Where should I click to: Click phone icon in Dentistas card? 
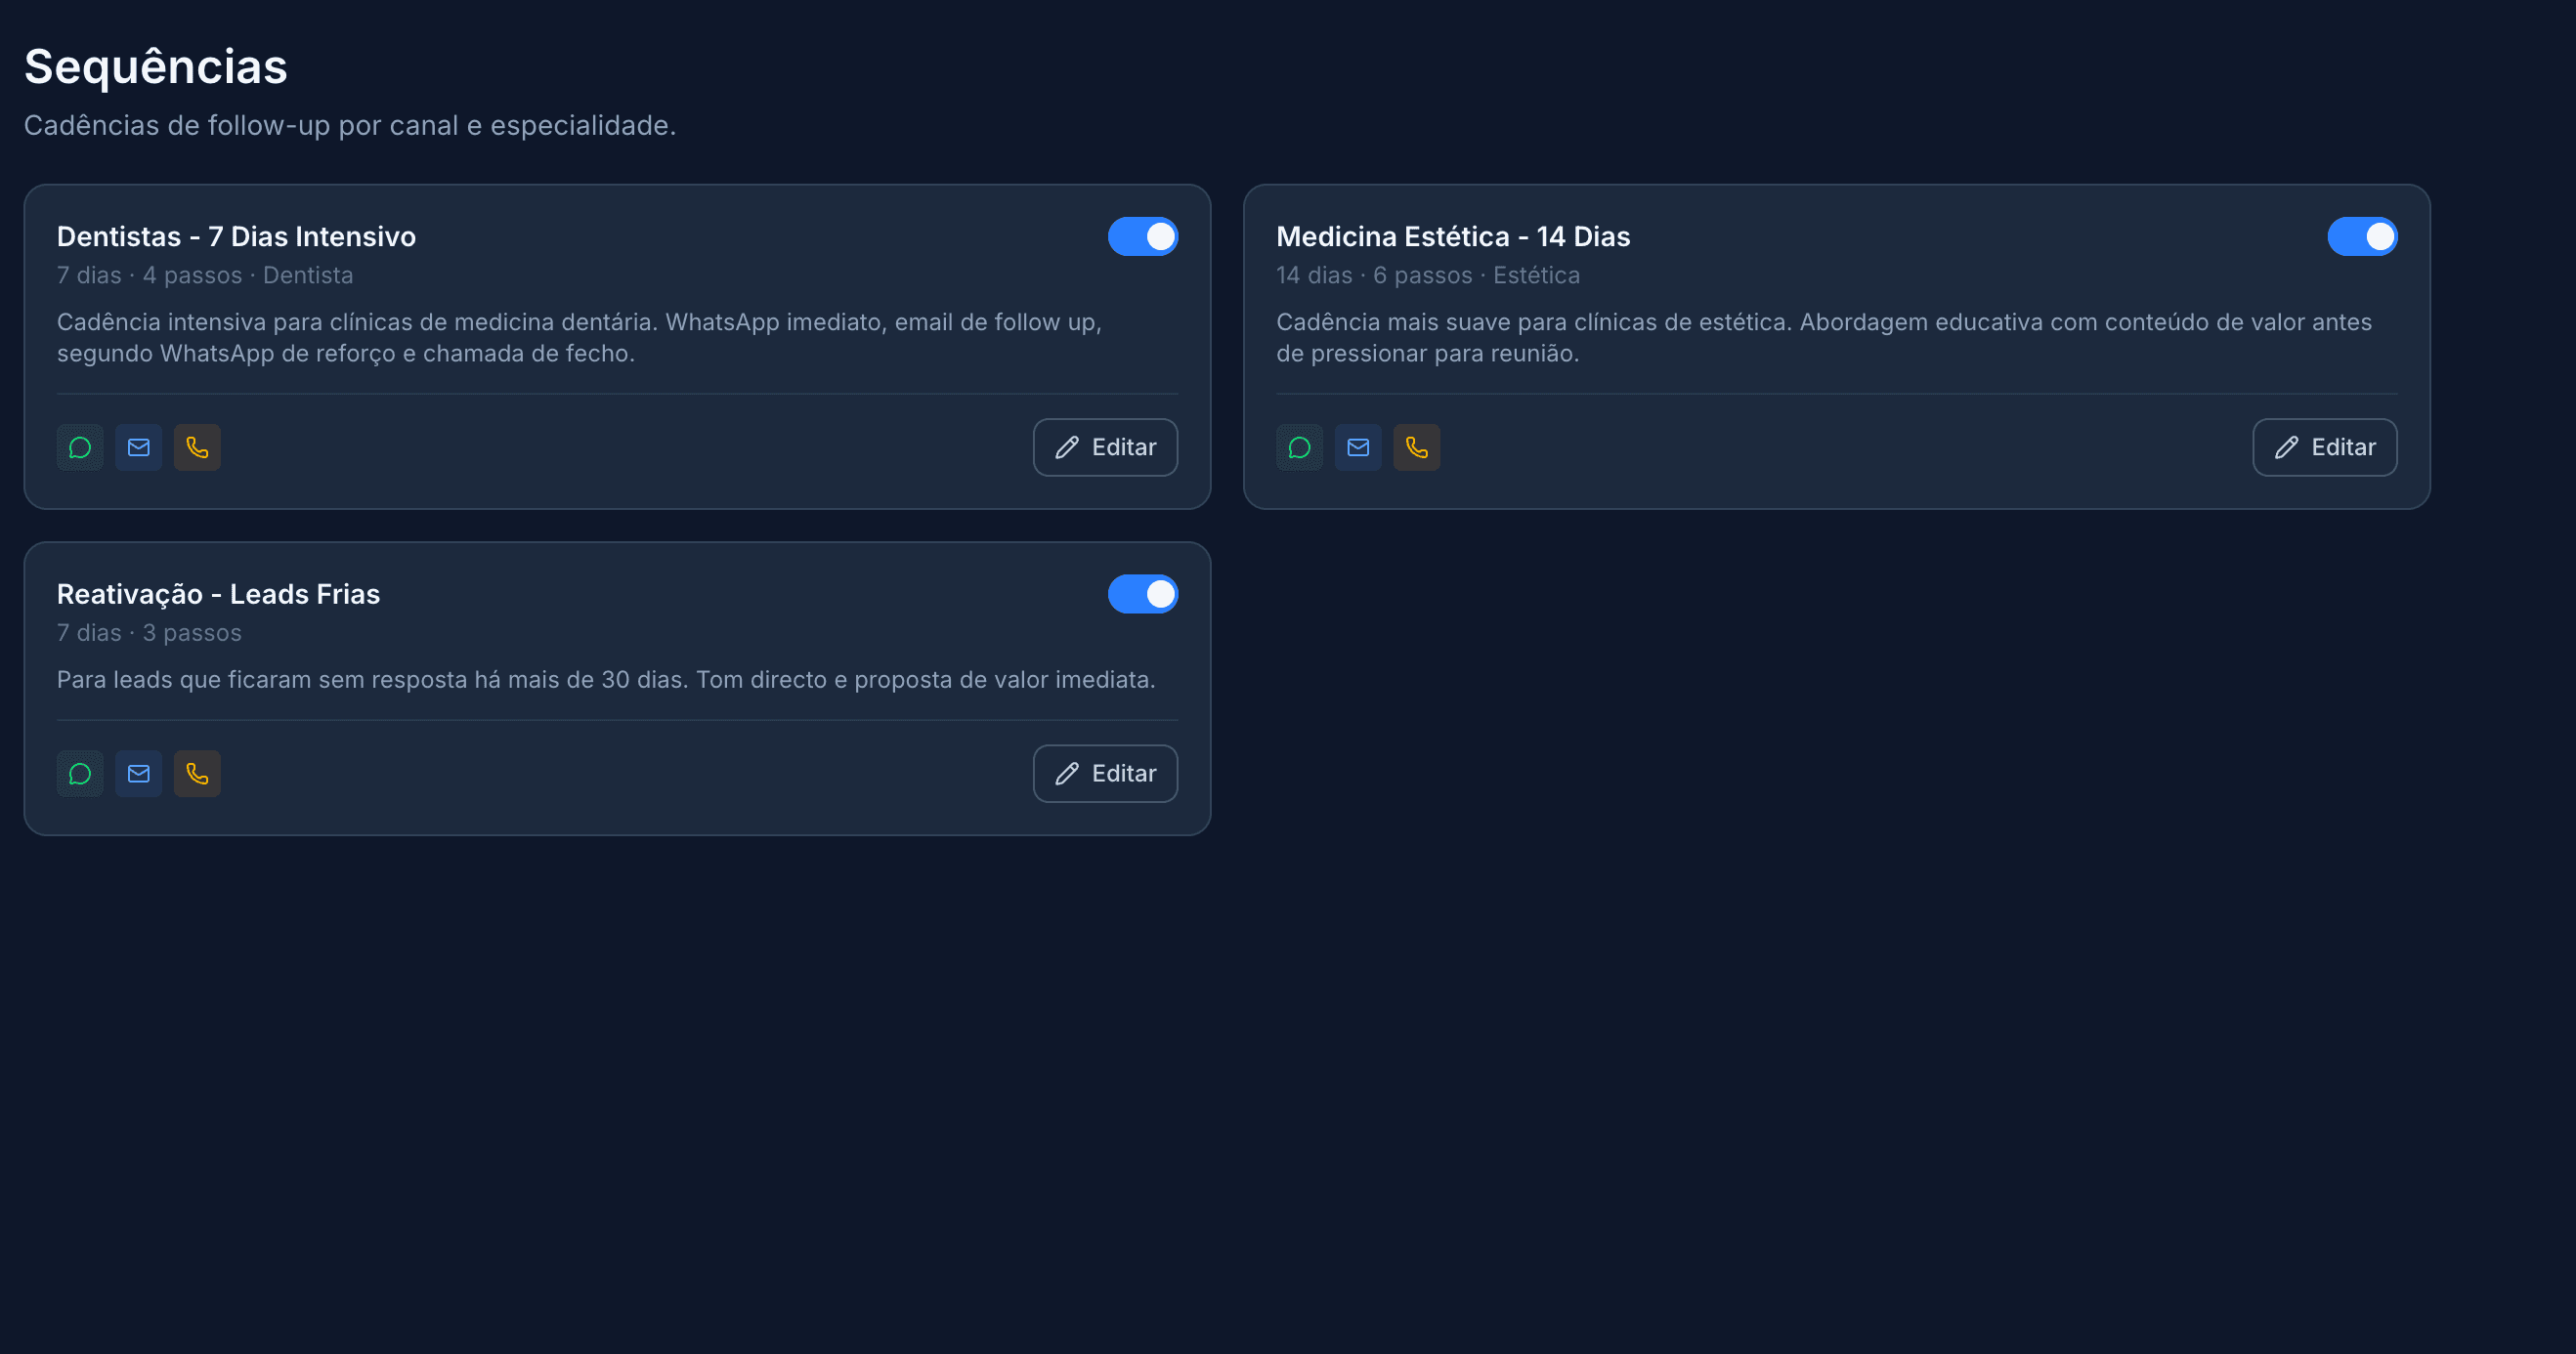(197, 447)
